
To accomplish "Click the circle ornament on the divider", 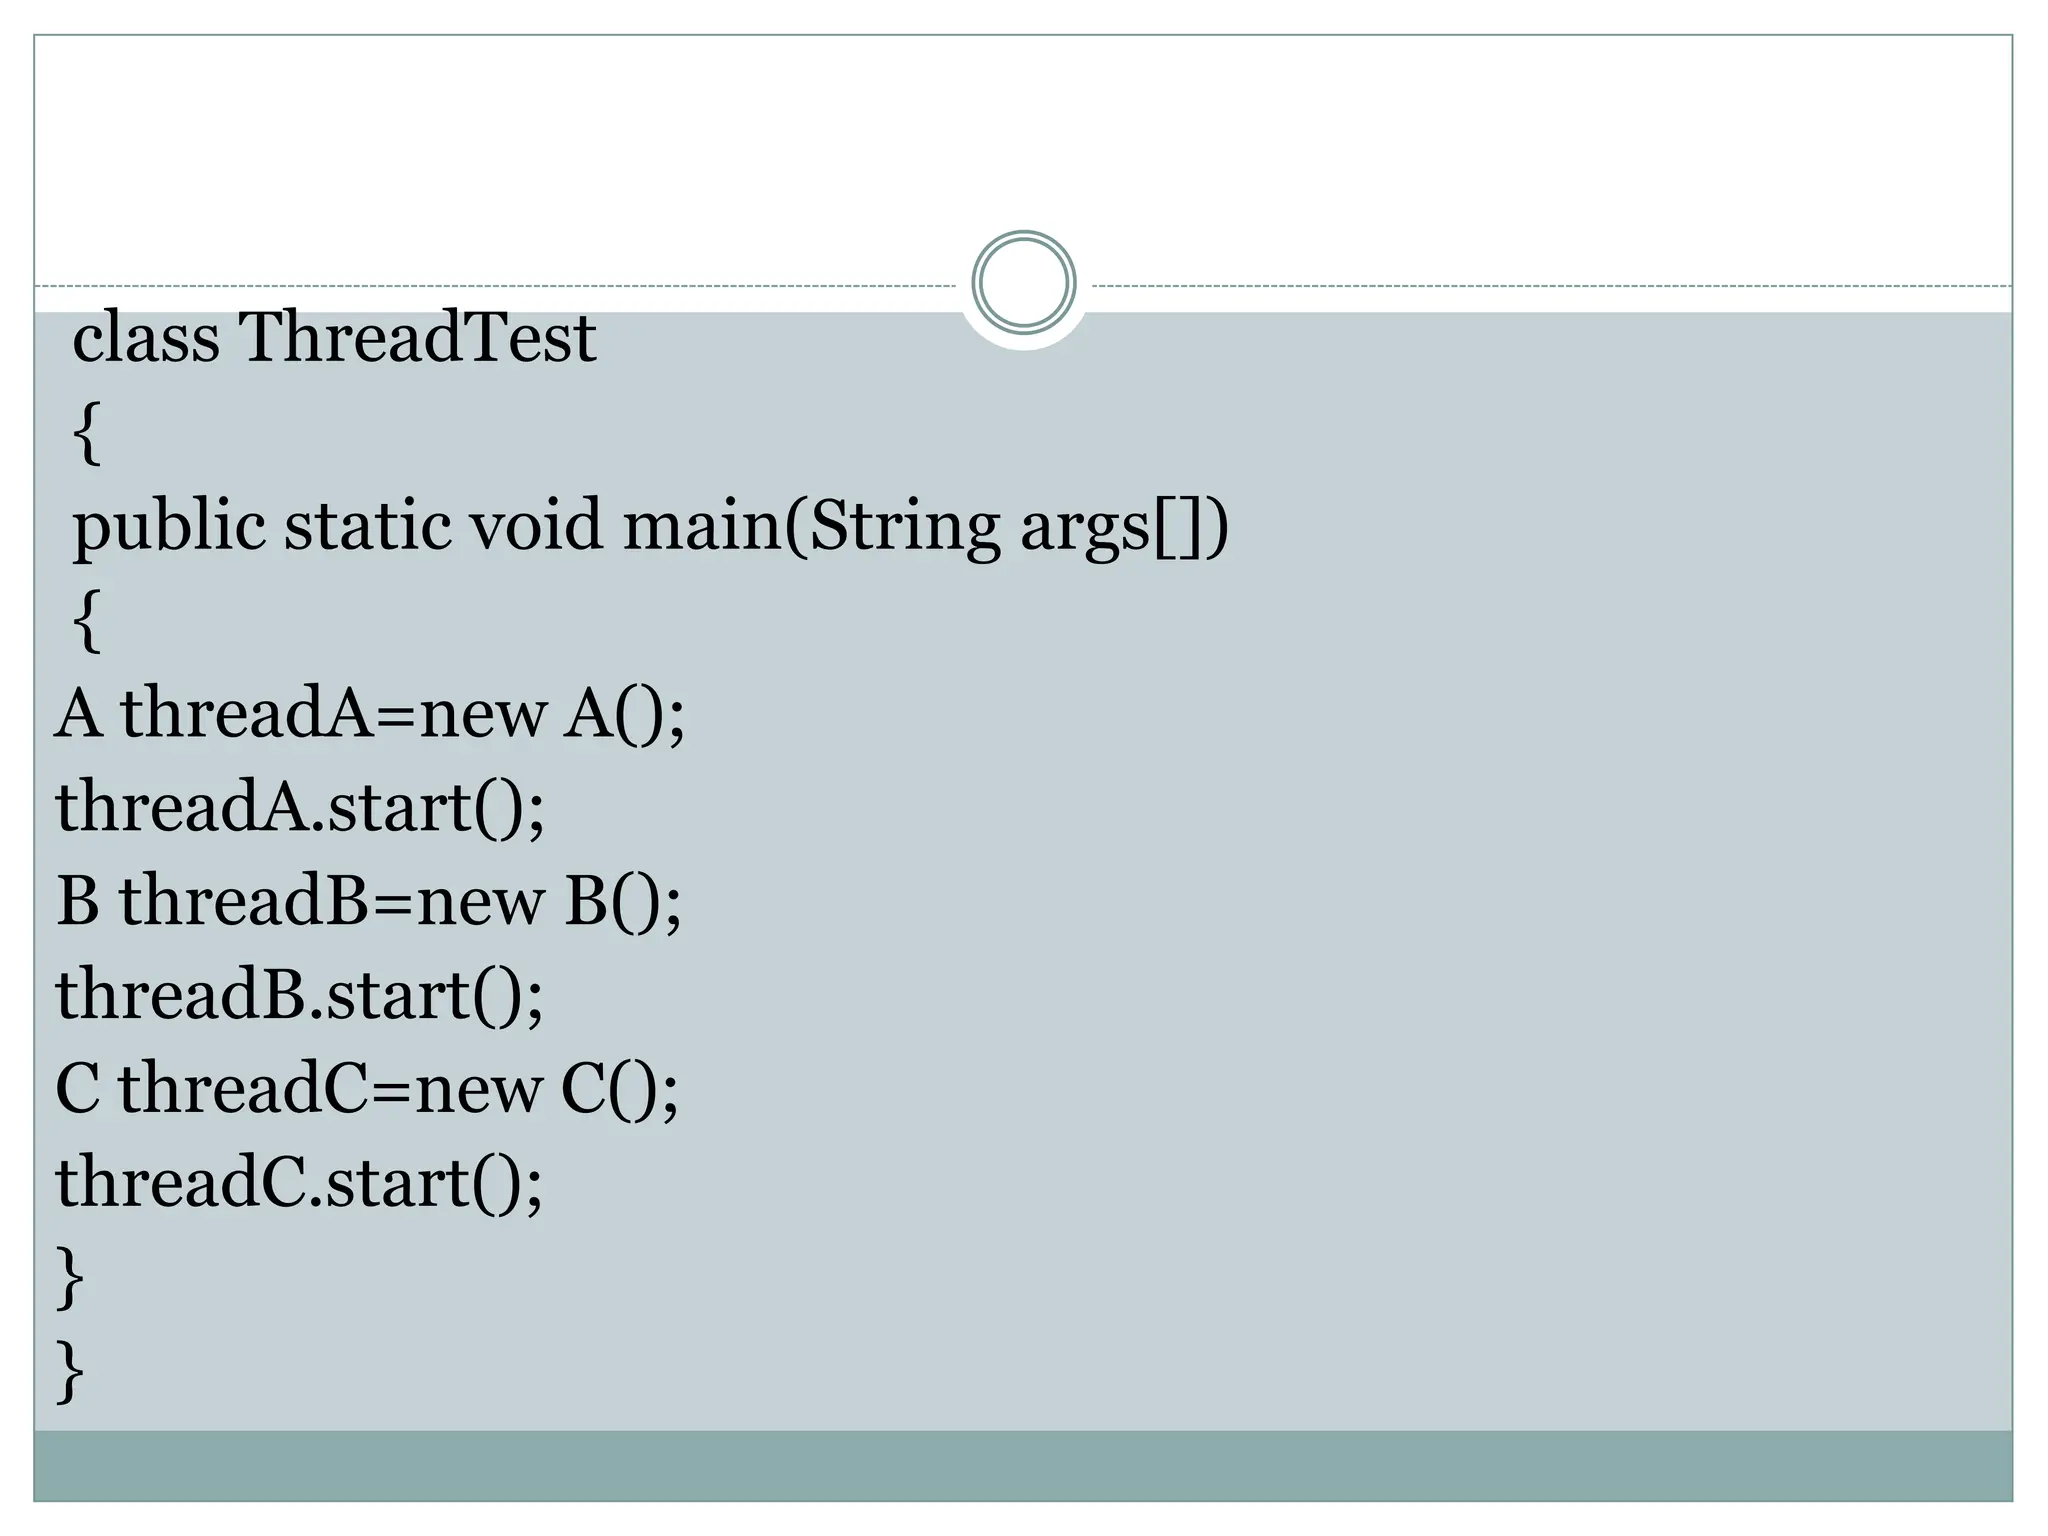I will [1023, 283].
